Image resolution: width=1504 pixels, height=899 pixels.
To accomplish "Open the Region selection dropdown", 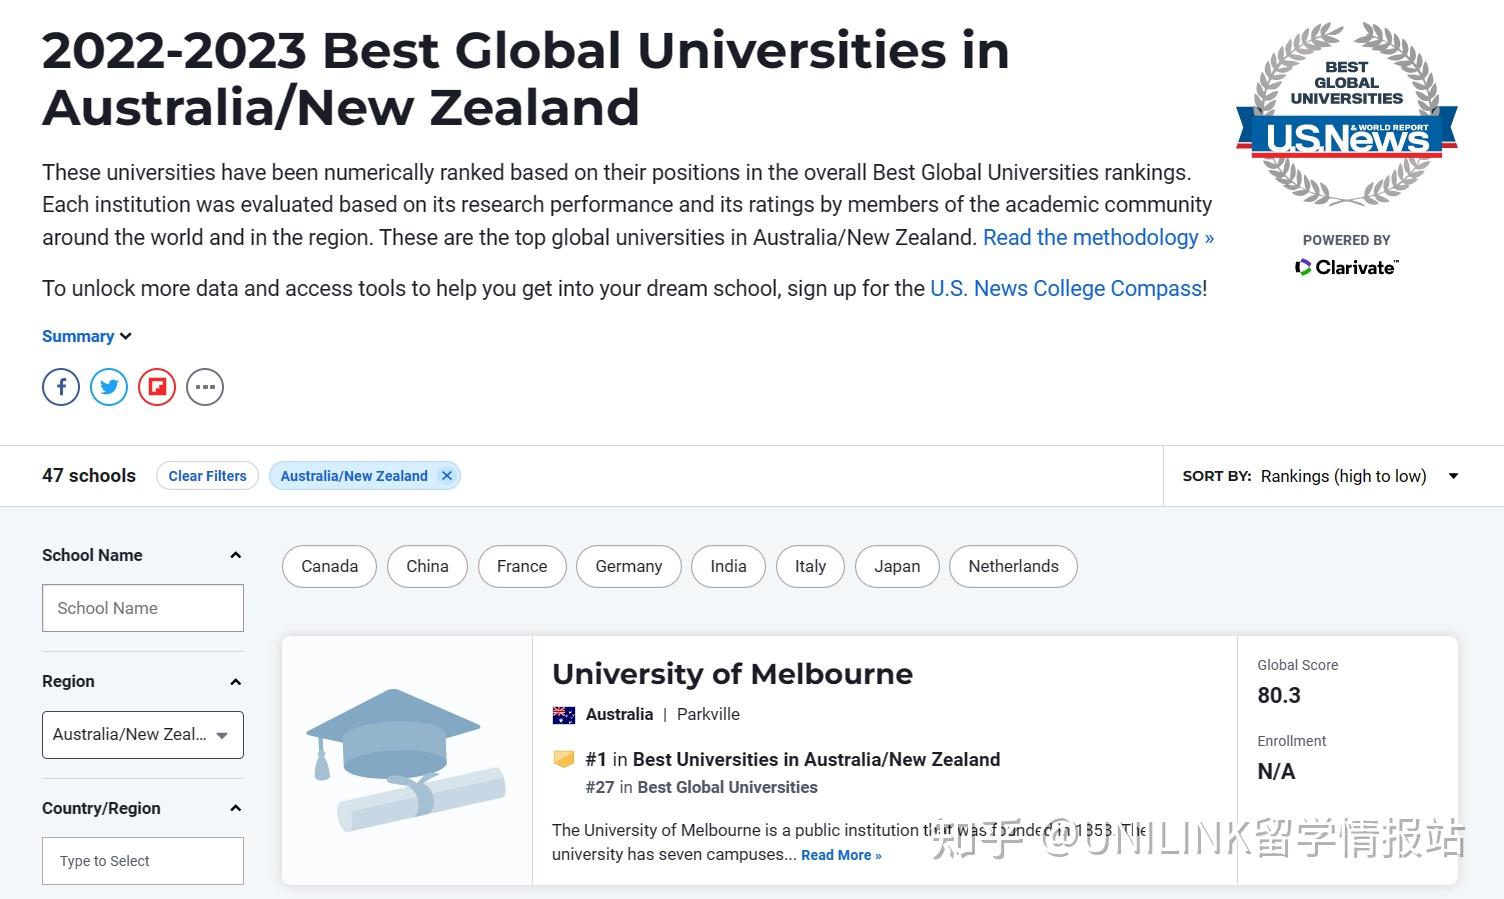I will click(x=142, y=734).
